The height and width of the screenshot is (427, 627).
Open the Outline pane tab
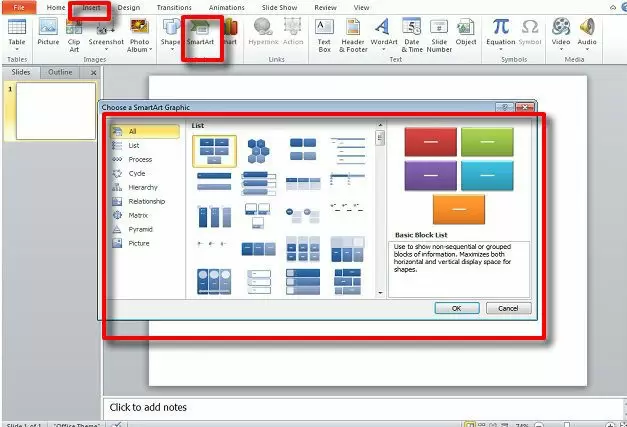tap(60, 73)
